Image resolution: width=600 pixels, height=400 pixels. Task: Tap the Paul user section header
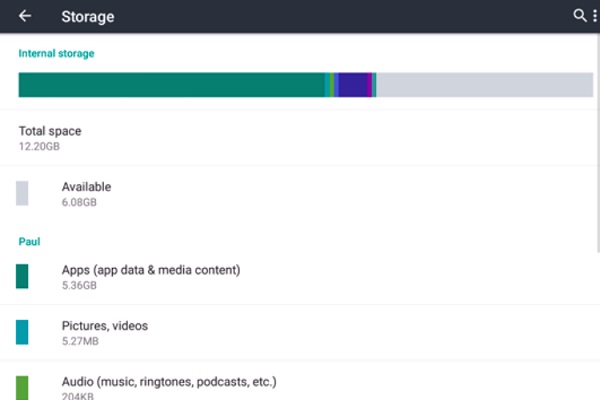(30, 241)
